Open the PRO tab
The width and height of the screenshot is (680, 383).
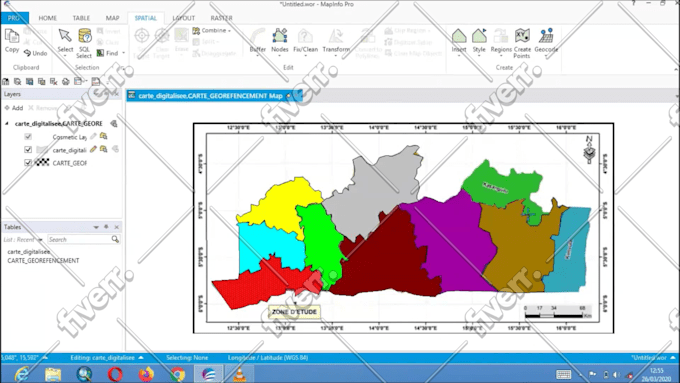tap(14, 18)
